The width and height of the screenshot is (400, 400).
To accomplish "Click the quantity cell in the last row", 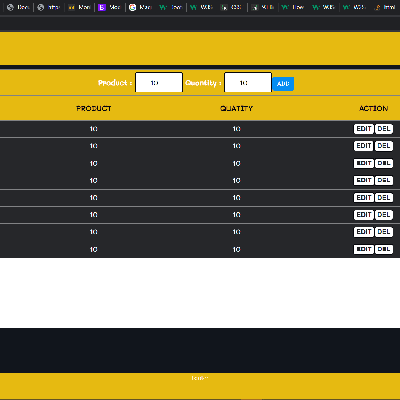I will (x=236, y=249).
